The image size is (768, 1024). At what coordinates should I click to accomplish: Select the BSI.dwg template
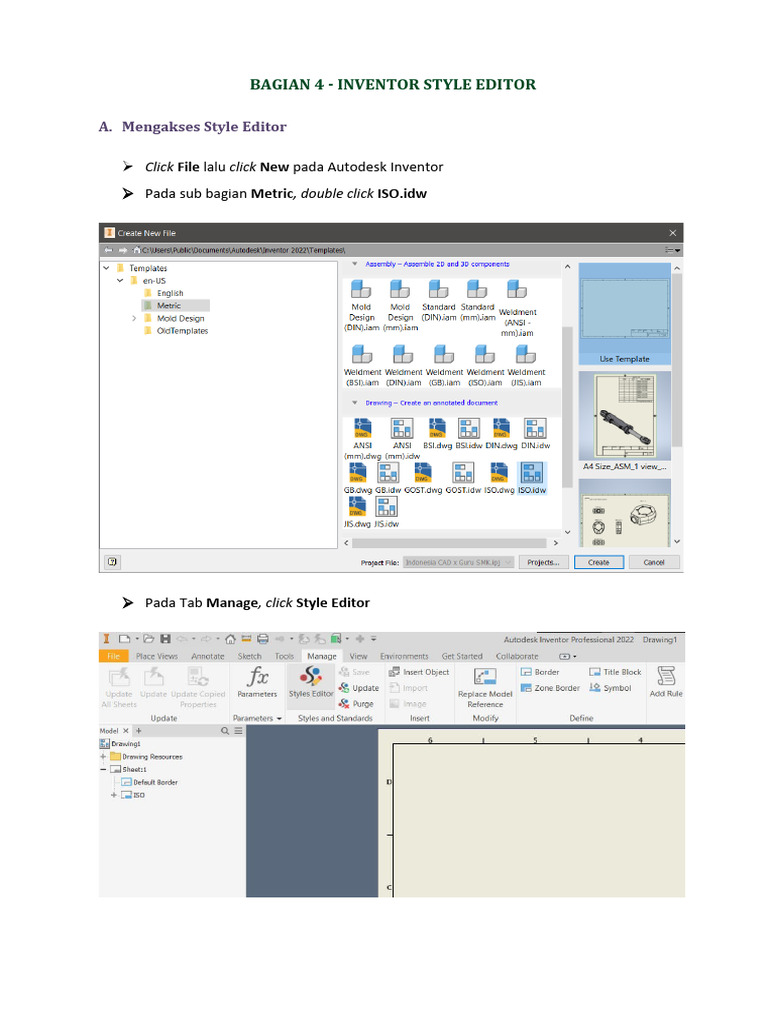437,434
